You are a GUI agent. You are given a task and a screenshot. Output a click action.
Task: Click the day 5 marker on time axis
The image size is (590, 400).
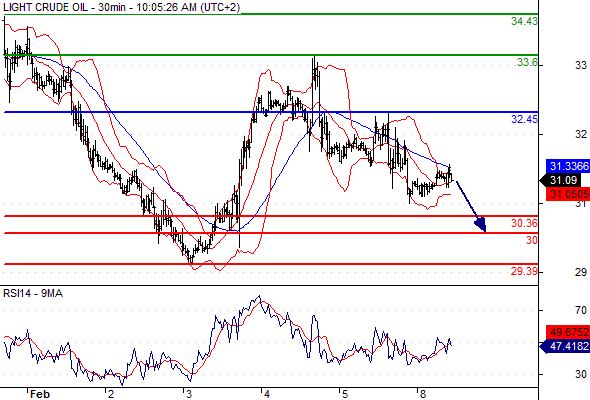click(x=345, y=394)
